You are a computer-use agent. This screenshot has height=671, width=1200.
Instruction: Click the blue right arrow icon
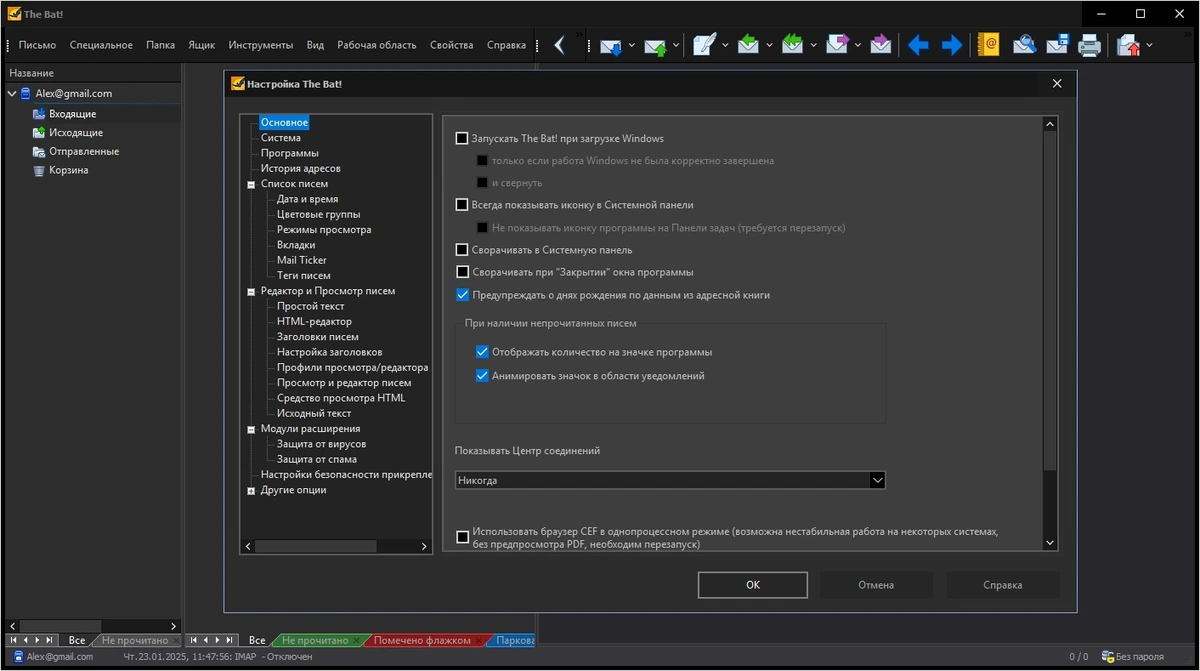click(951, 45)
